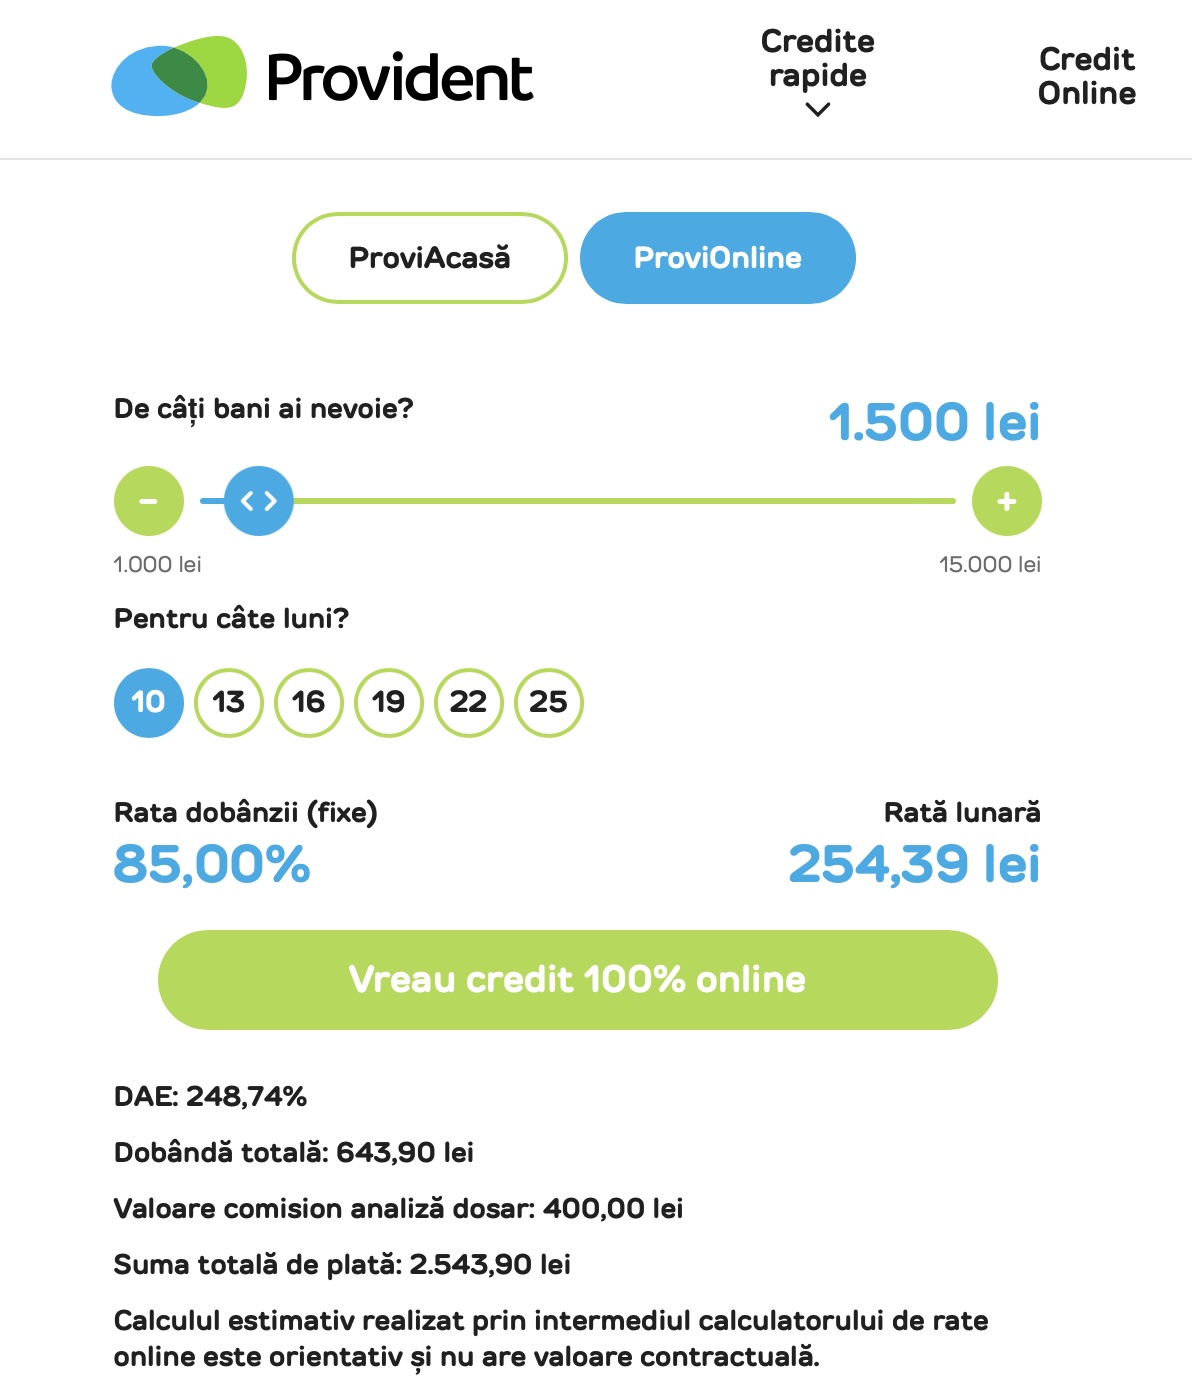
Task: Click Vreau credit 100% online button
Action: (x=578, y=980)
